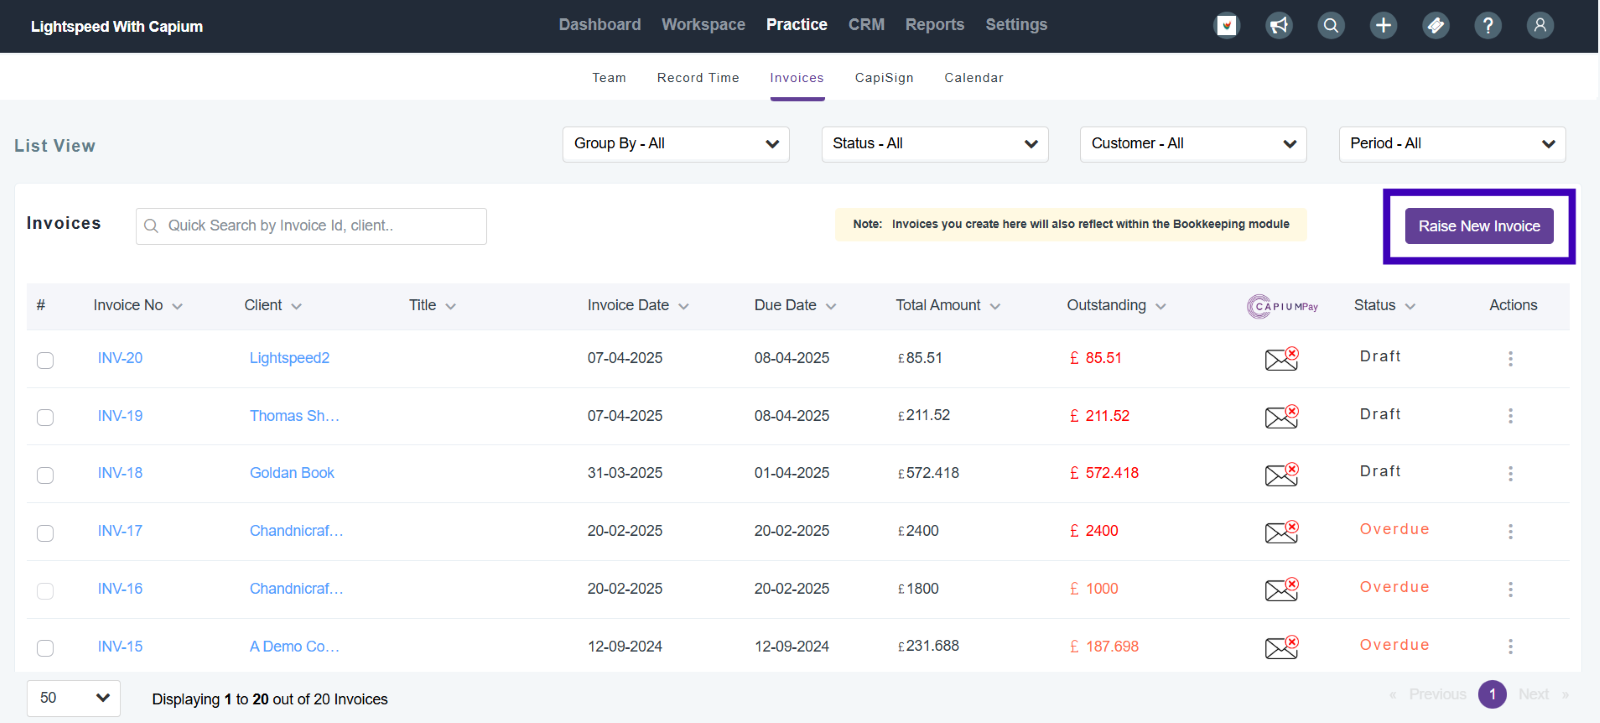Image resolution: width=1600 pixels, height=723 pixels.
Task: Click the Next pagination link
Action: tap(1533, 694)
